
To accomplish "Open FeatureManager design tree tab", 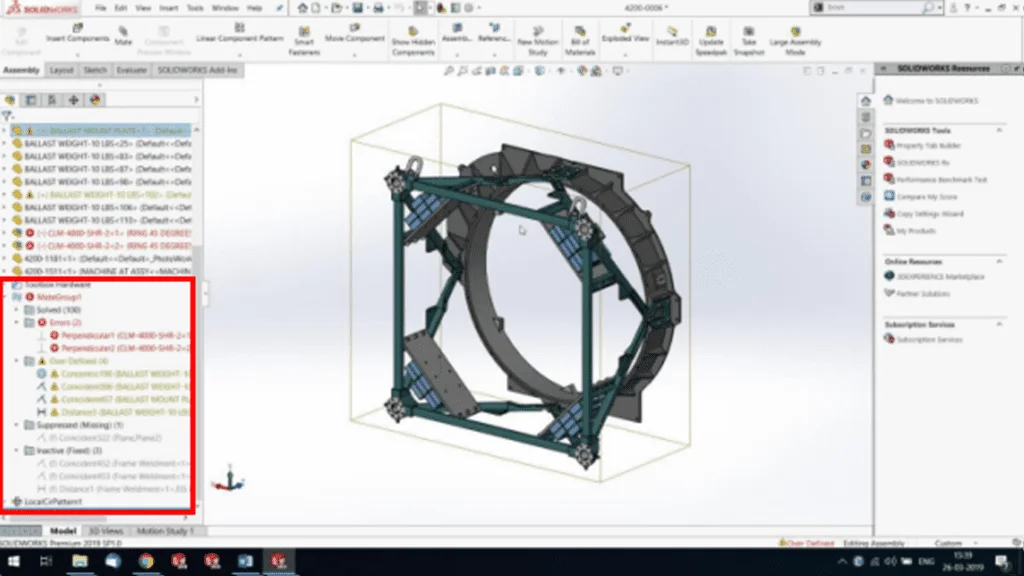I will tap(10, 100).
